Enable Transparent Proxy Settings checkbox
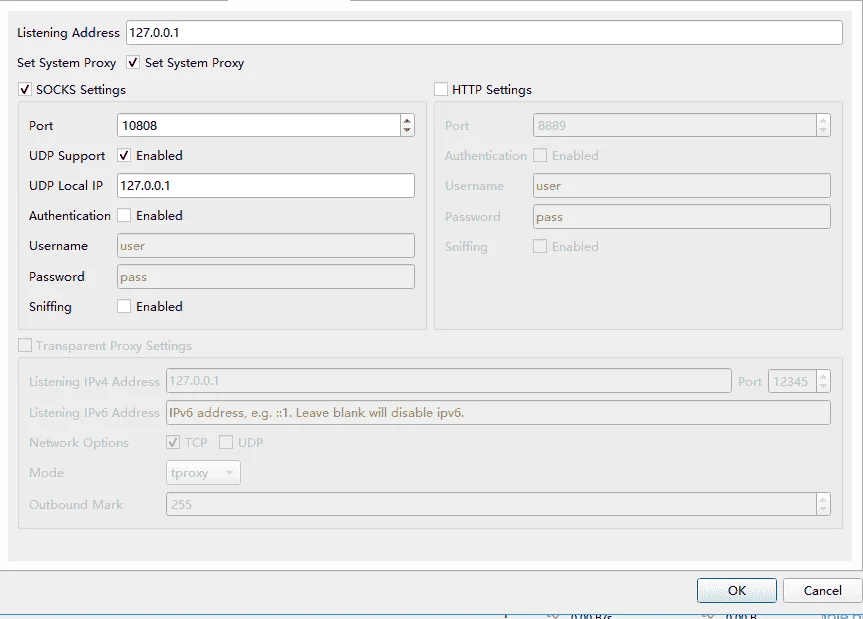 coord(25,345)
